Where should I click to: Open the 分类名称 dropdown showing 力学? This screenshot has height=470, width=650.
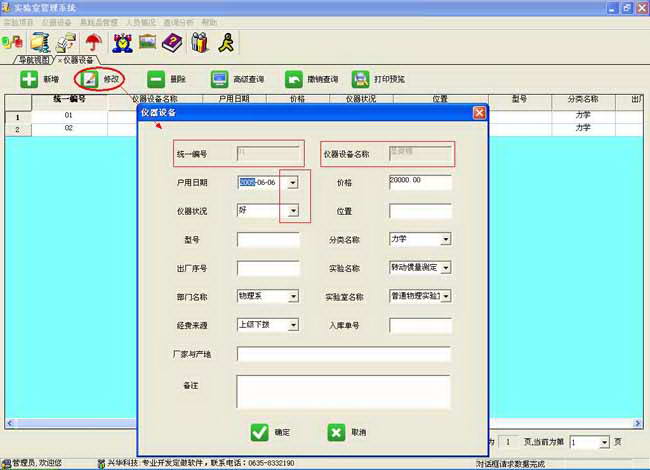click(446, 239)
